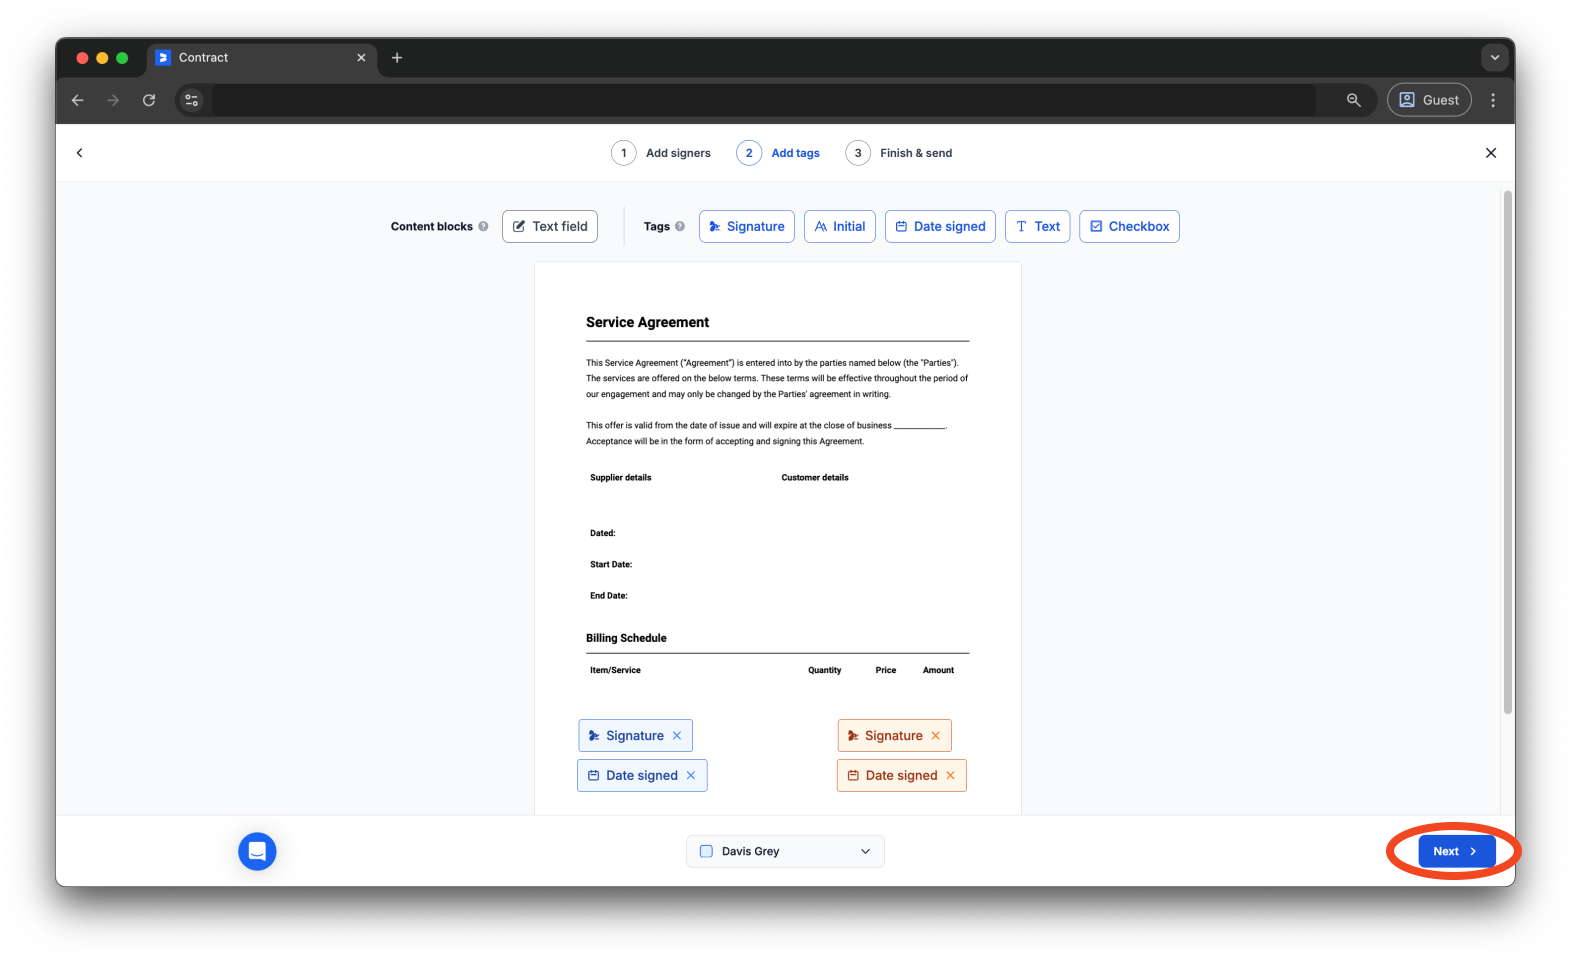Close the Contract tab
This screenshot has height=960, width=1571.
(362, 58)
